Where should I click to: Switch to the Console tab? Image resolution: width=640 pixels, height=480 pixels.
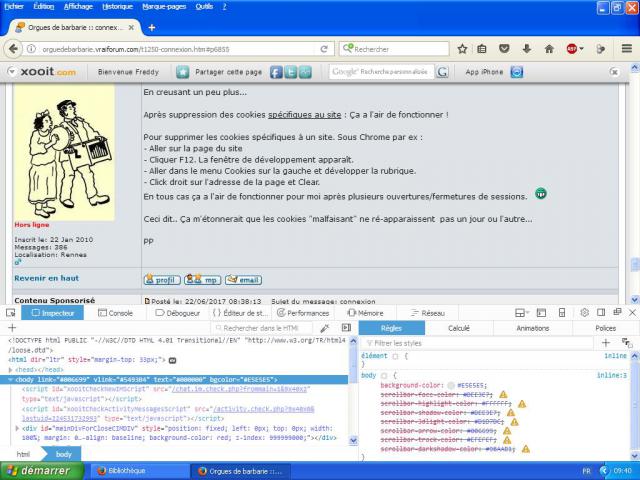click(x=116, y=313)
